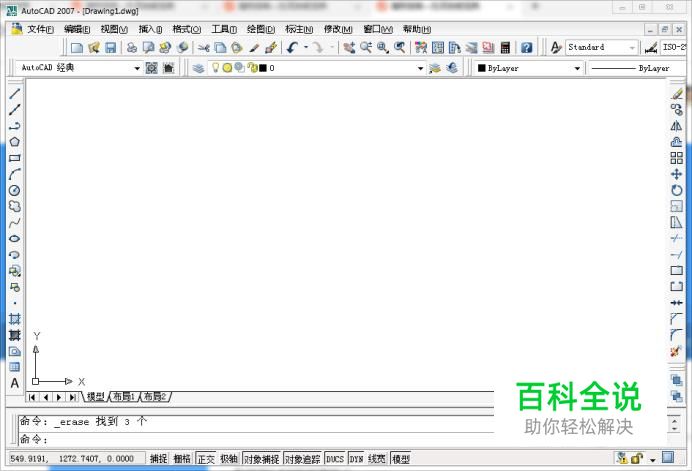Switch to the 布局1 layout tab

pyautogui.click(x=124, y=396)
